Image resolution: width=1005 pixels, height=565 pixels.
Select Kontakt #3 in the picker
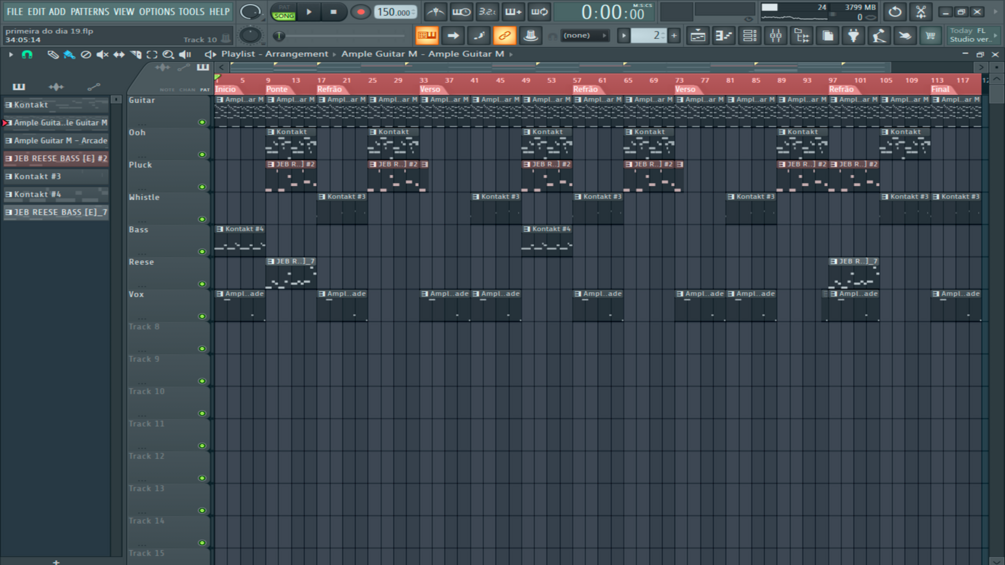(56, 176)
